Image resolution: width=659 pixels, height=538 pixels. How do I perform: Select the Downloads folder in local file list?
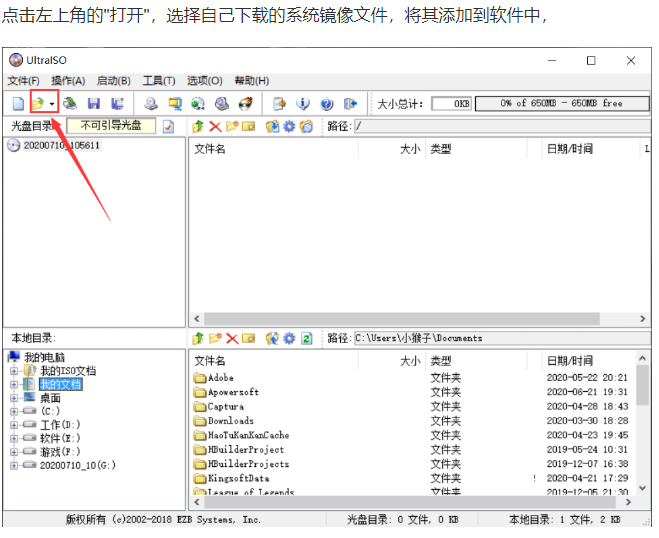coord(230,421)
